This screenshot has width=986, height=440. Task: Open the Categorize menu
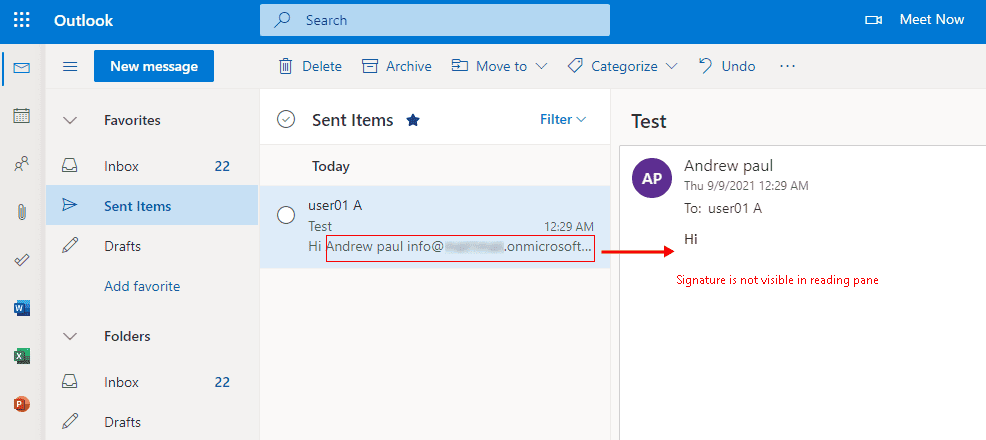(622, 66)
